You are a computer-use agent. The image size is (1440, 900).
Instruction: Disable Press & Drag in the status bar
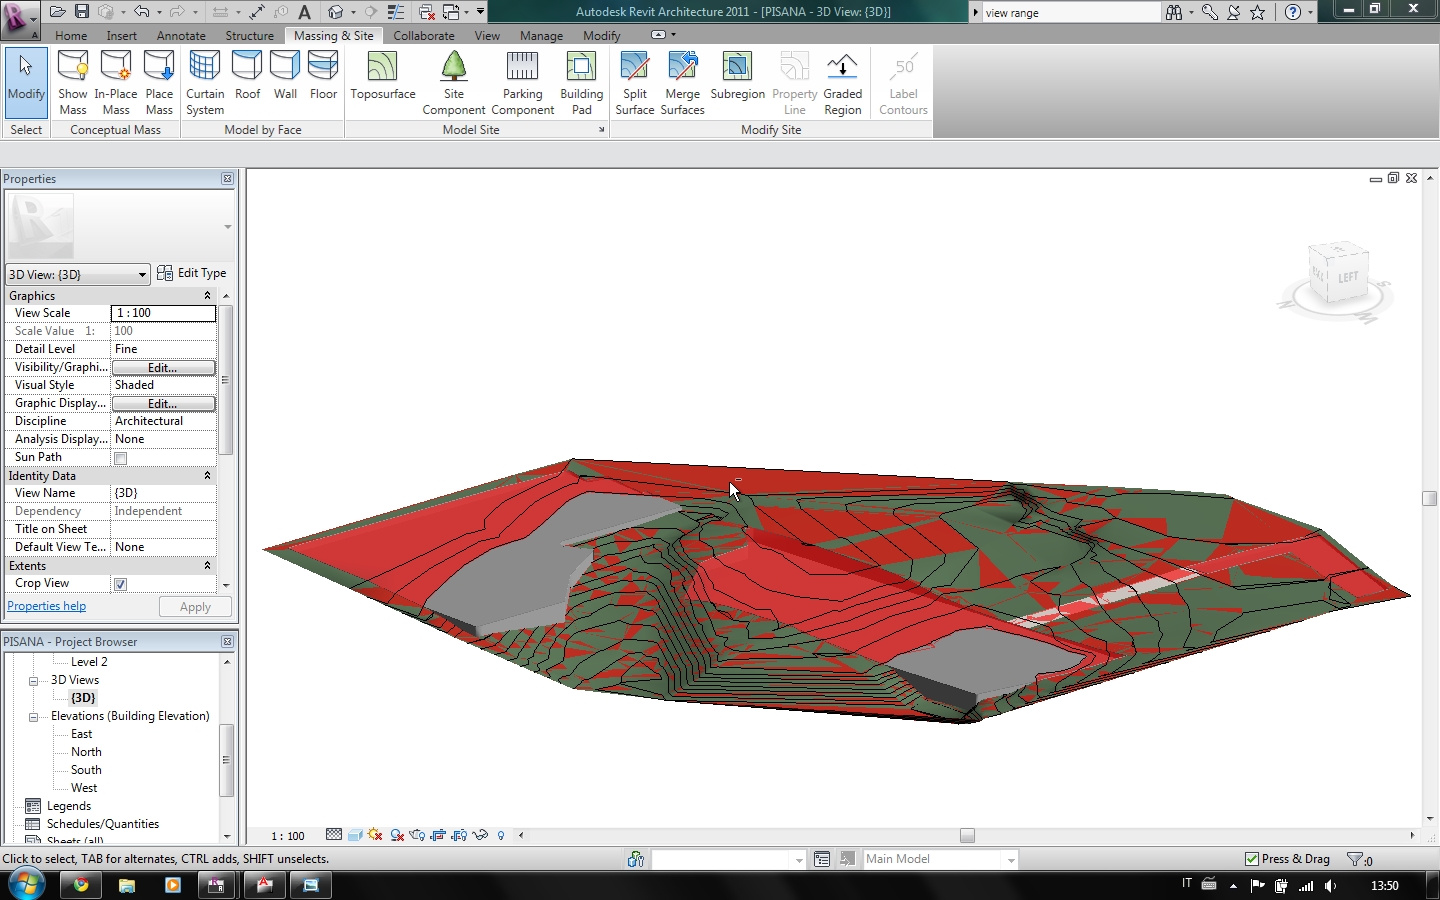[1253, 859]
